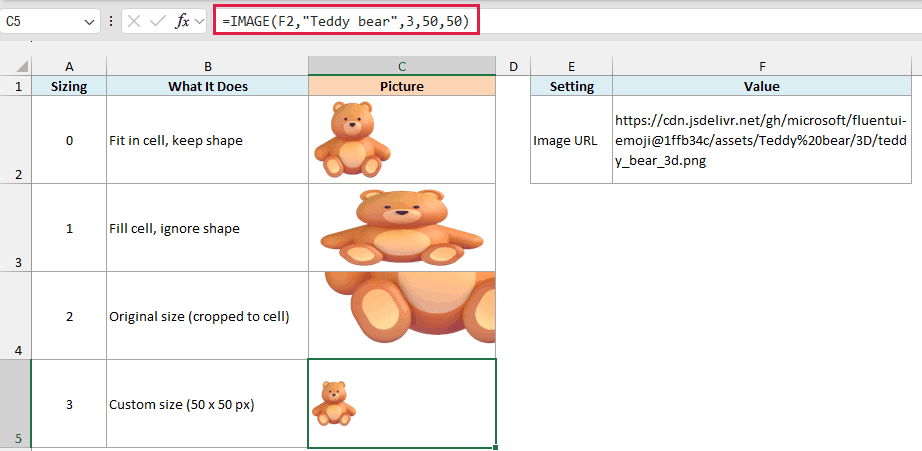This screenshot has height=451, width=922.
Task: Click the Image URL label cell
Action: click(572, 139)
